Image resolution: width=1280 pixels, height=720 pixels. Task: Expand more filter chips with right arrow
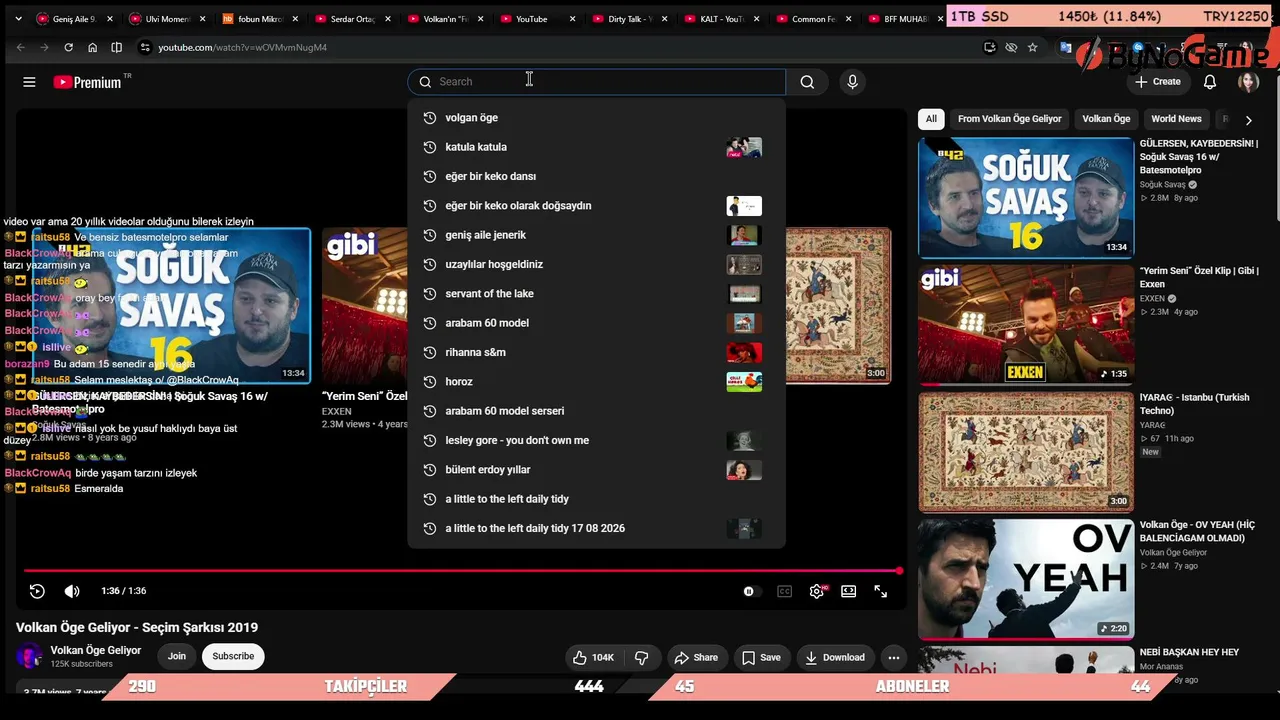click(1248, 120)
